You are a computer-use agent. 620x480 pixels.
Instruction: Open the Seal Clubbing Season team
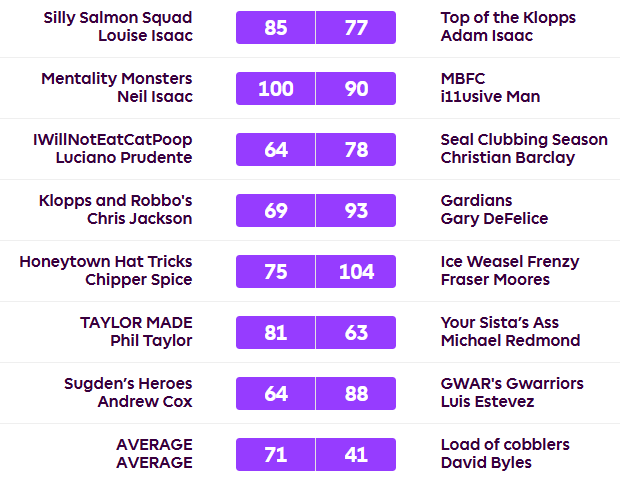pyautogui.click(x=524, y=140)
